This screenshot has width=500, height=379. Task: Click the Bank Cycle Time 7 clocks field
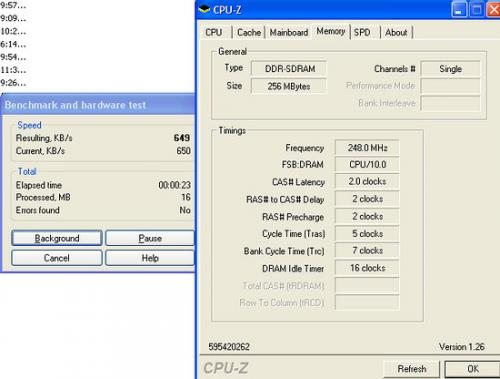click(367, 251)
